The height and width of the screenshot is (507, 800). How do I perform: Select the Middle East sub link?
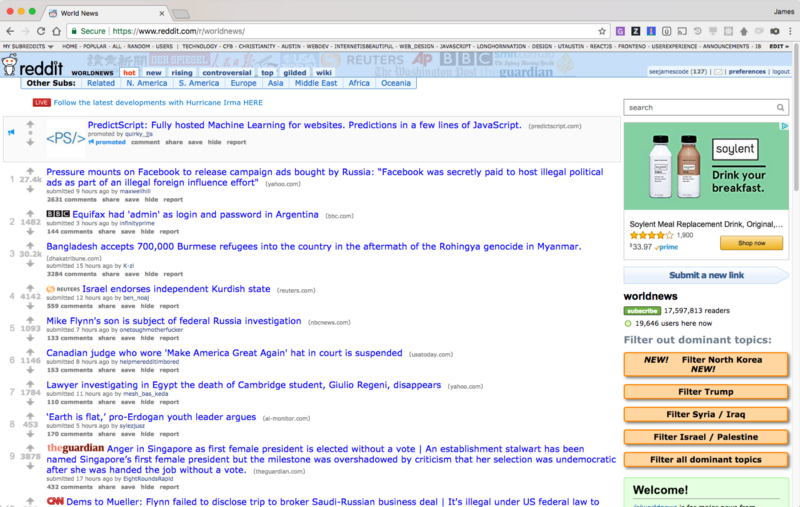point(316,83)
